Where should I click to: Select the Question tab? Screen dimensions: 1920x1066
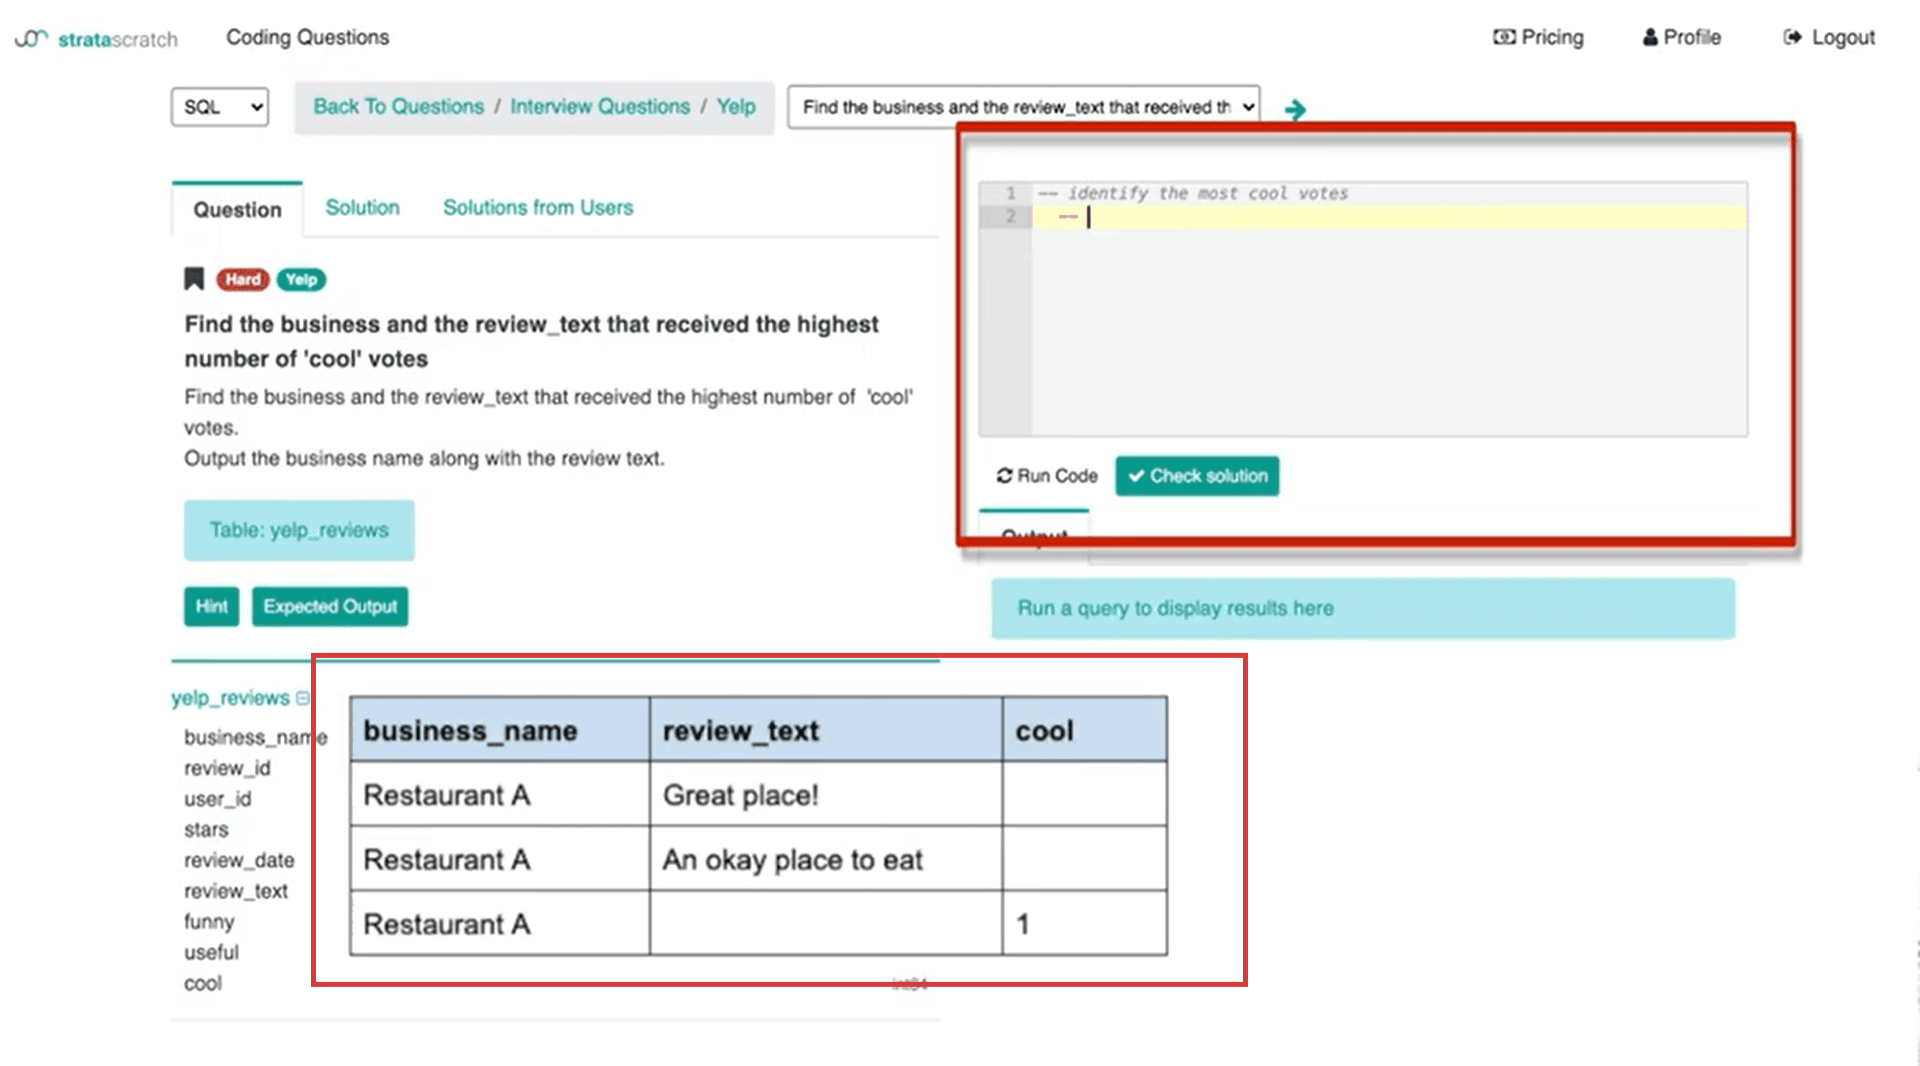coord(236,209)
